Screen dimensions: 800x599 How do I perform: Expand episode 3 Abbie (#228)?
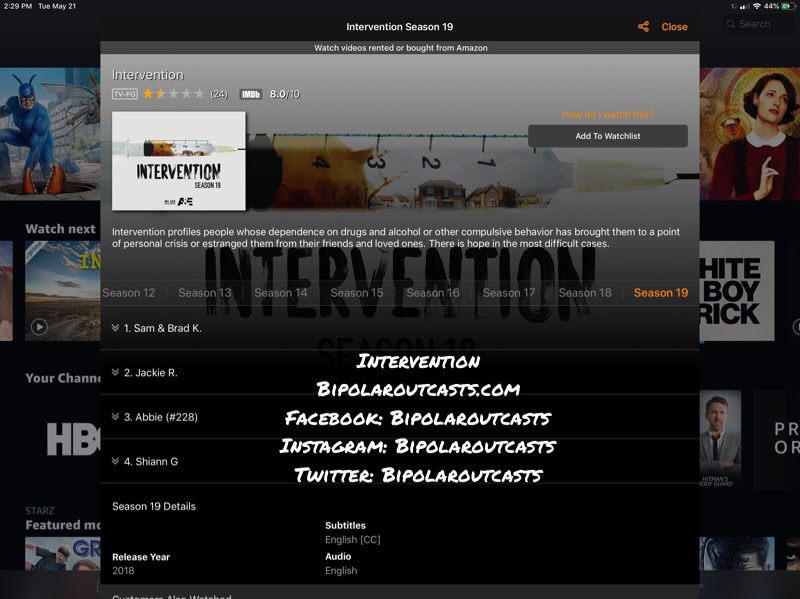pyautogui.click(x=160, y=417)
